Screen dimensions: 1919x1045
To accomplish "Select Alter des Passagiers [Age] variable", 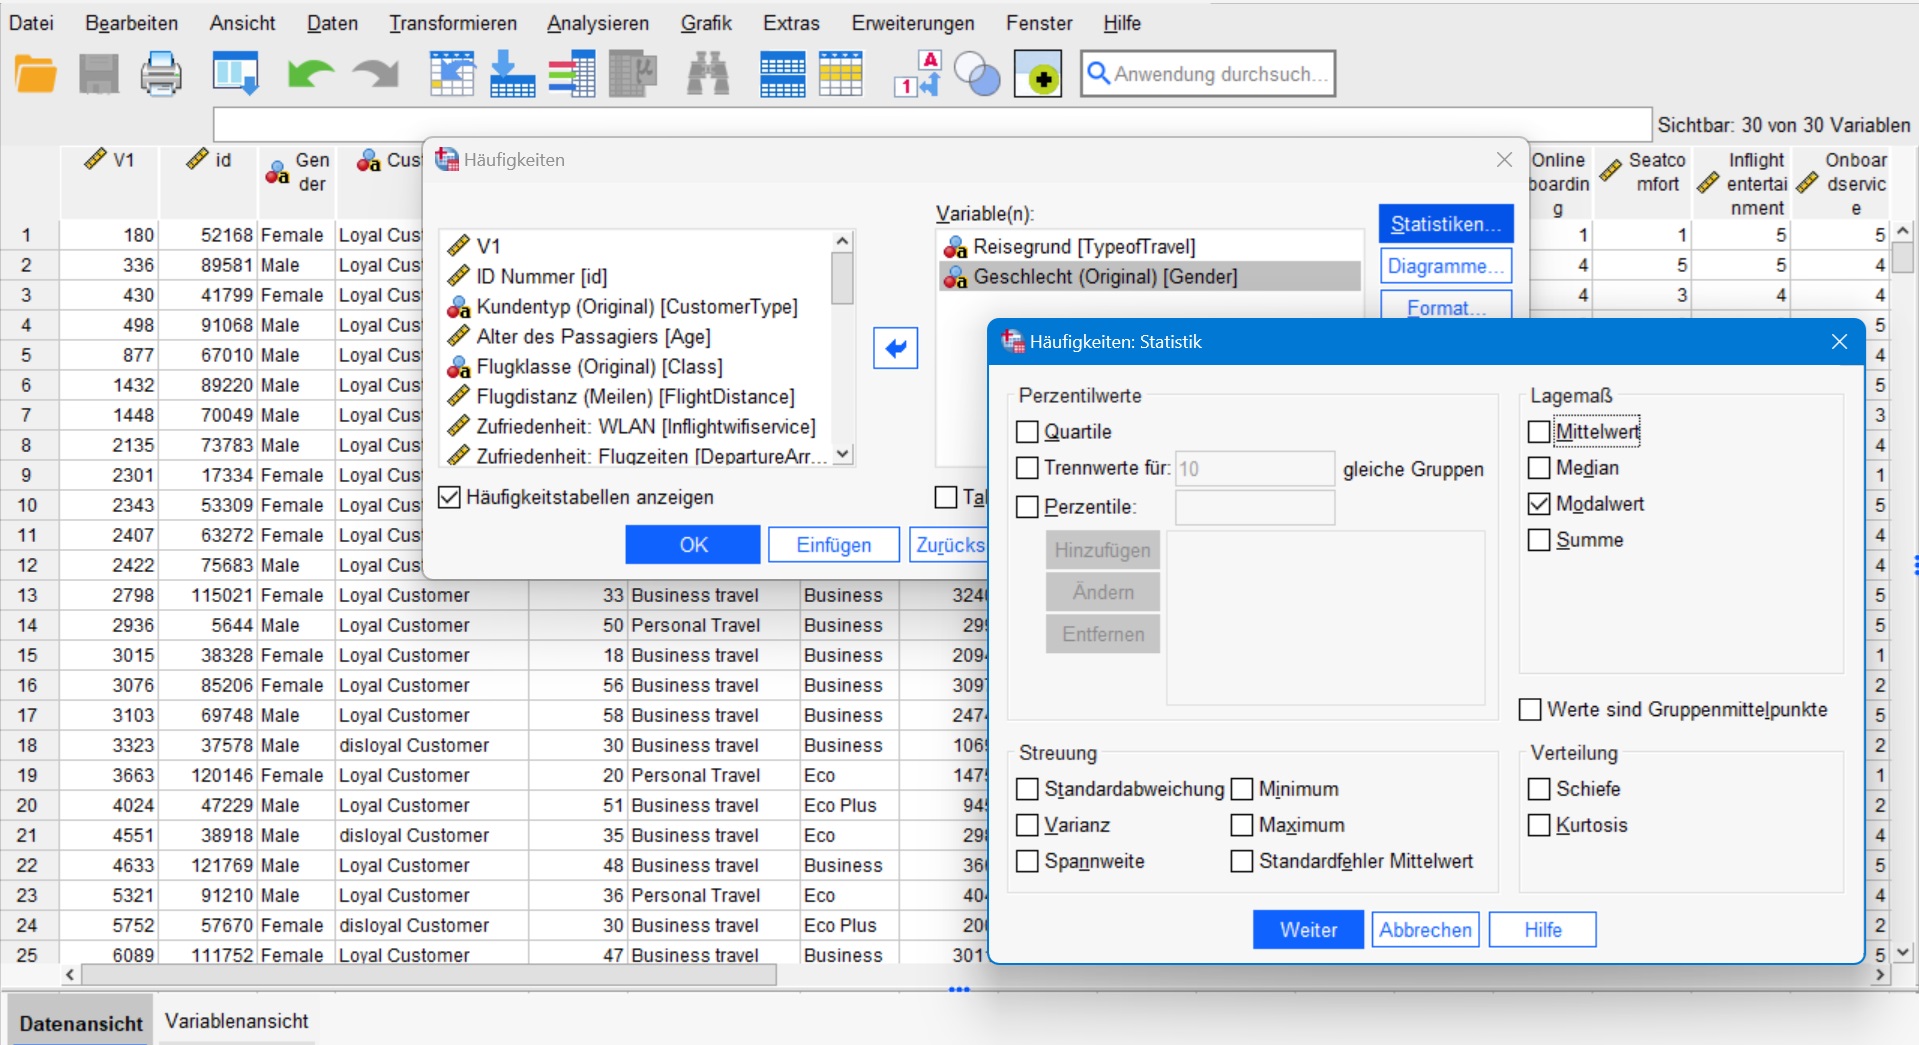I will 593,337.
